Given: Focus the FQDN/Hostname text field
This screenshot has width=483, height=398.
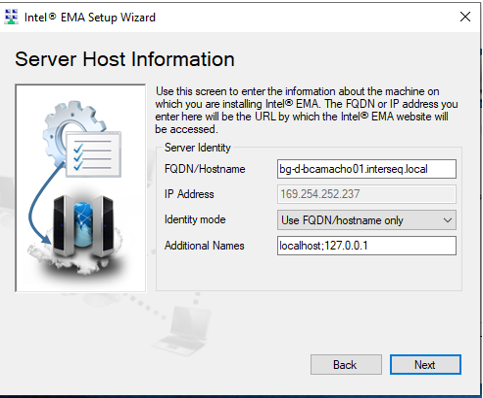Looking at the screenshot, I should click(x=366, y=169).
